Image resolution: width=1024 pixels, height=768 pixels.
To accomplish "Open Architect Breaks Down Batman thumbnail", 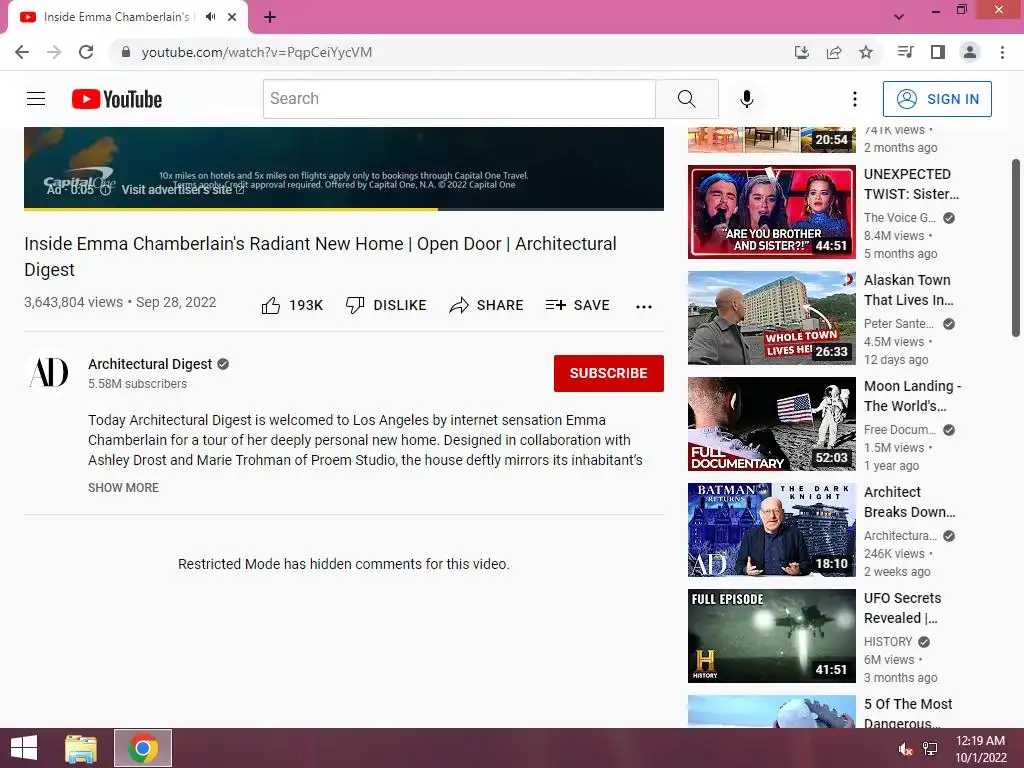I will click(x=771, y=530).
